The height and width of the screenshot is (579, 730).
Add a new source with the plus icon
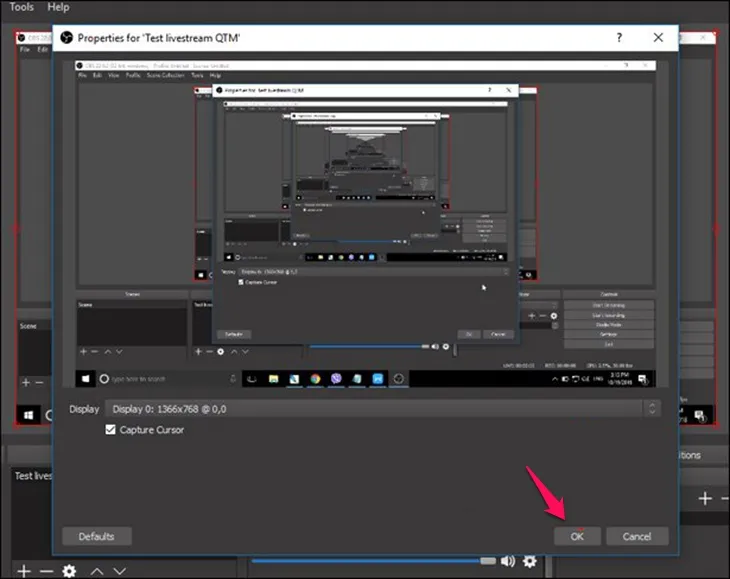tap(24, 571)
